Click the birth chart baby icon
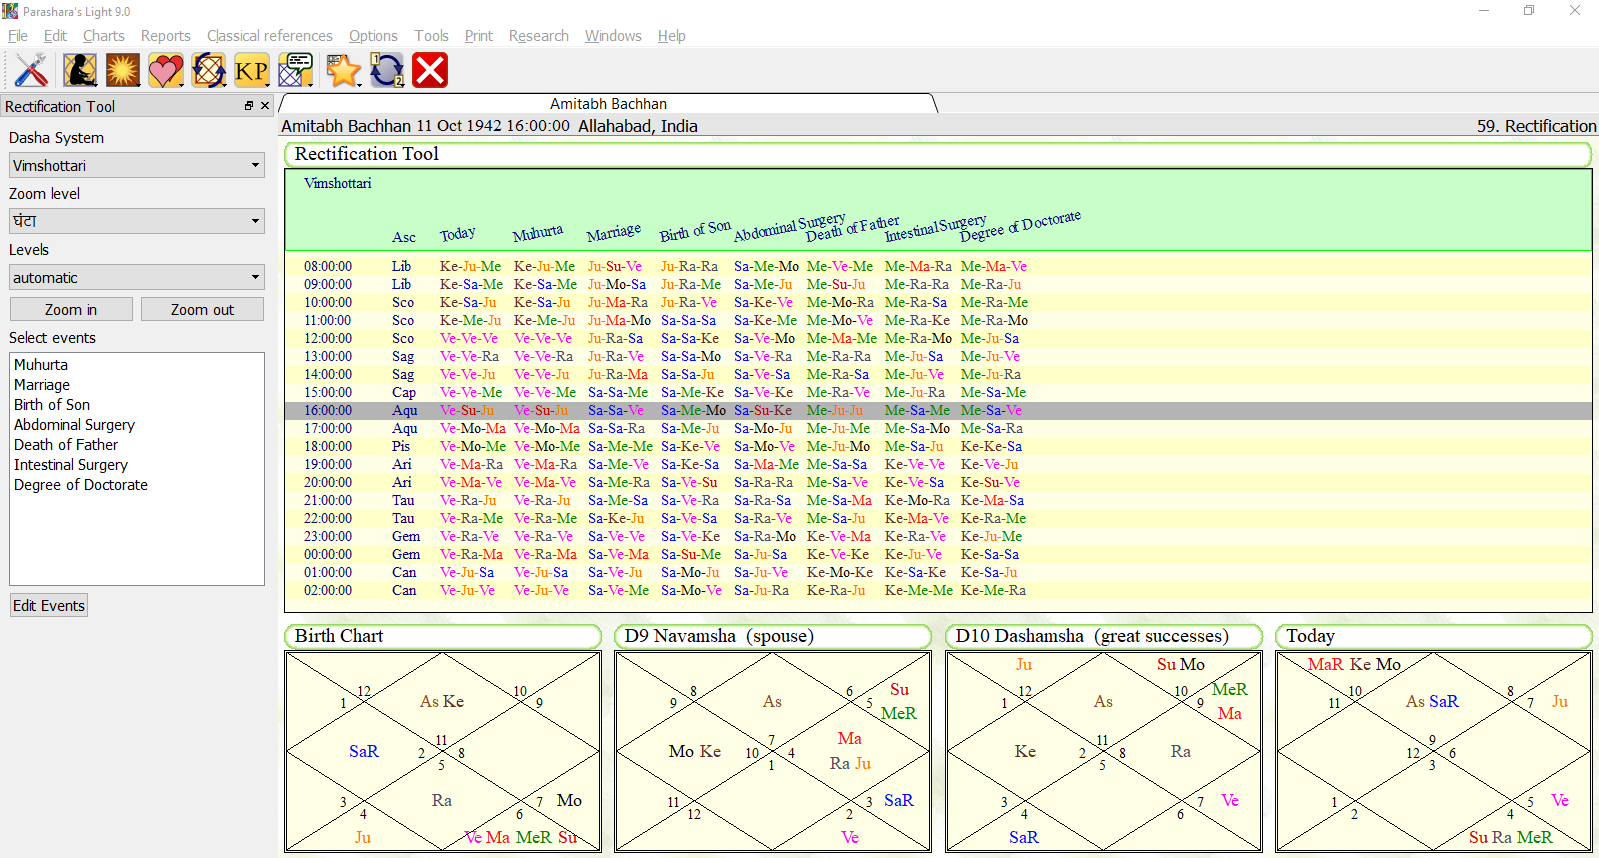The image size is (1599, 858). coord(80,70)
